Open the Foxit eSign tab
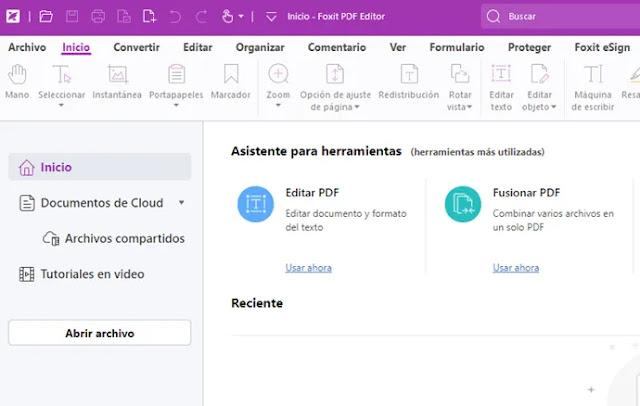This screenshot has width=640, height=406. (602, 47)
